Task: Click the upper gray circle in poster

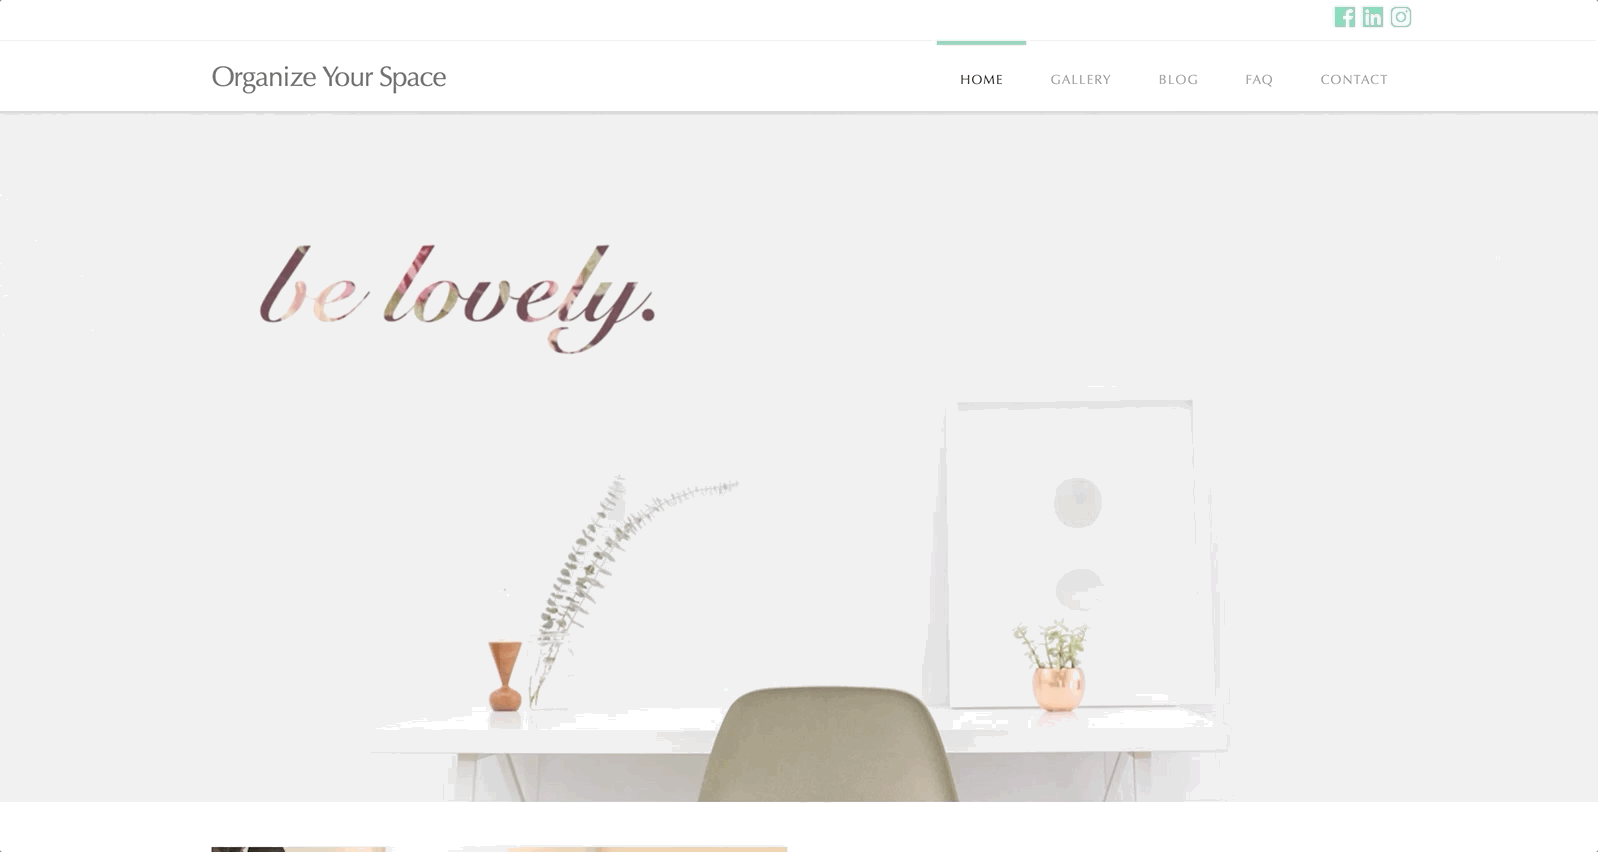Action: pyautogui.click(x=1077, y=502)
